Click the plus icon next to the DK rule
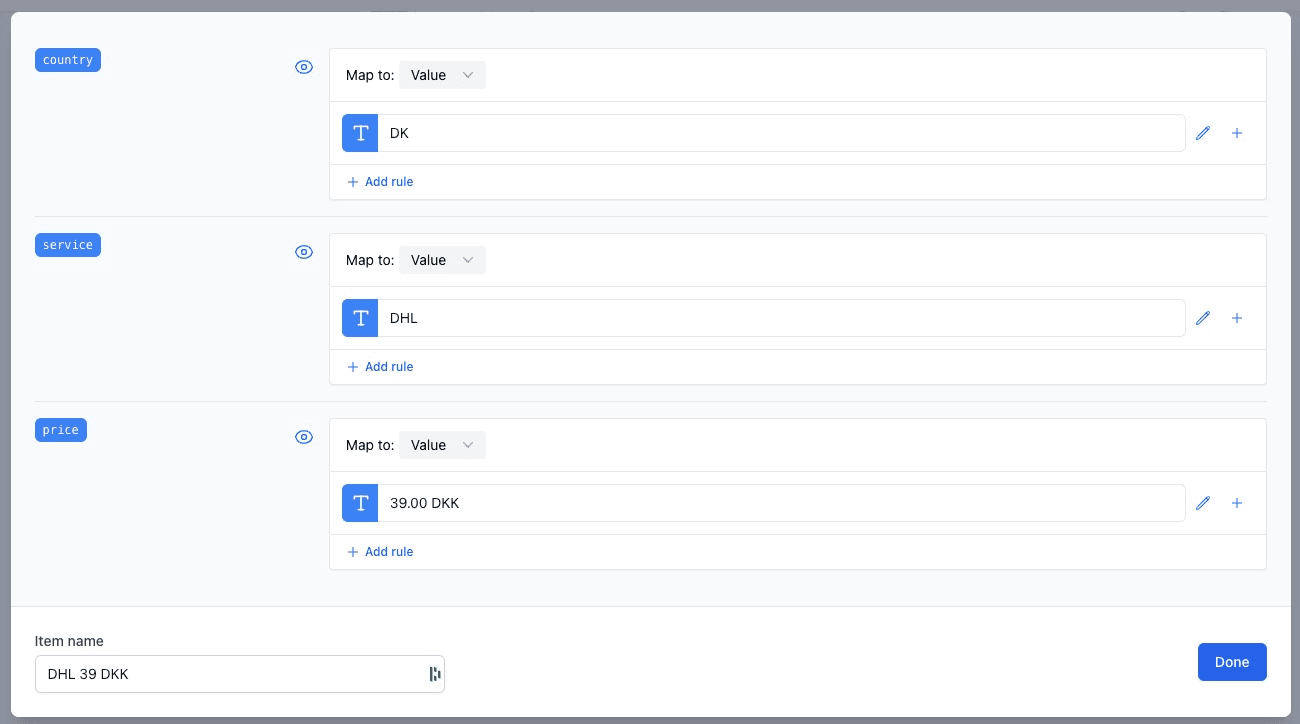Image resolution: width=1300 pixels, height=724 pixels. 1237,133
